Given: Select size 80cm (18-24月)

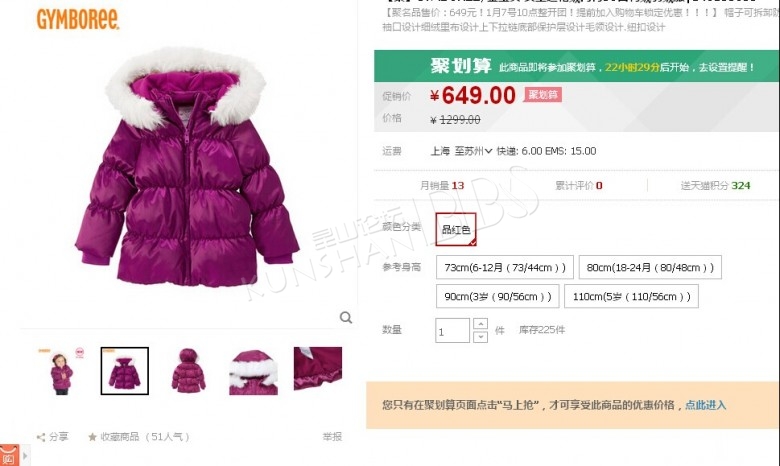Looking at the screenshot, I should point(650,268).
